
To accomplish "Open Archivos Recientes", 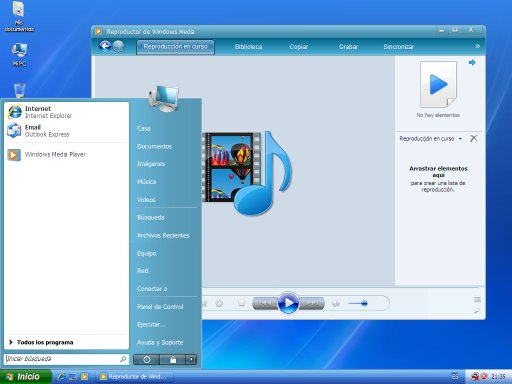I will 163,235.
